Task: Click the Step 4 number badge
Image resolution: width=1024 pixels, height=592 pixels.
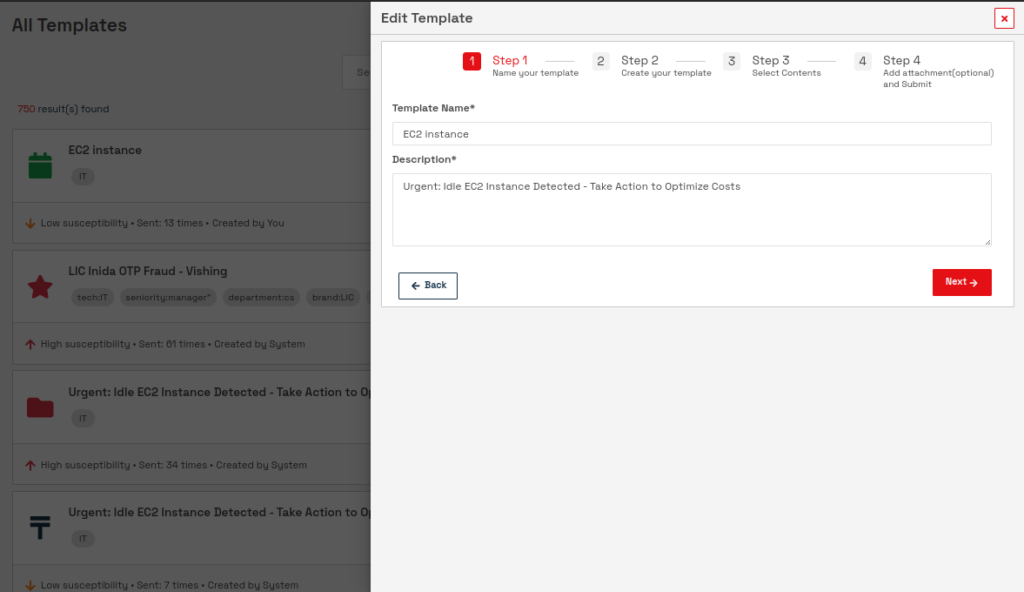Action: tap(863, 61)
